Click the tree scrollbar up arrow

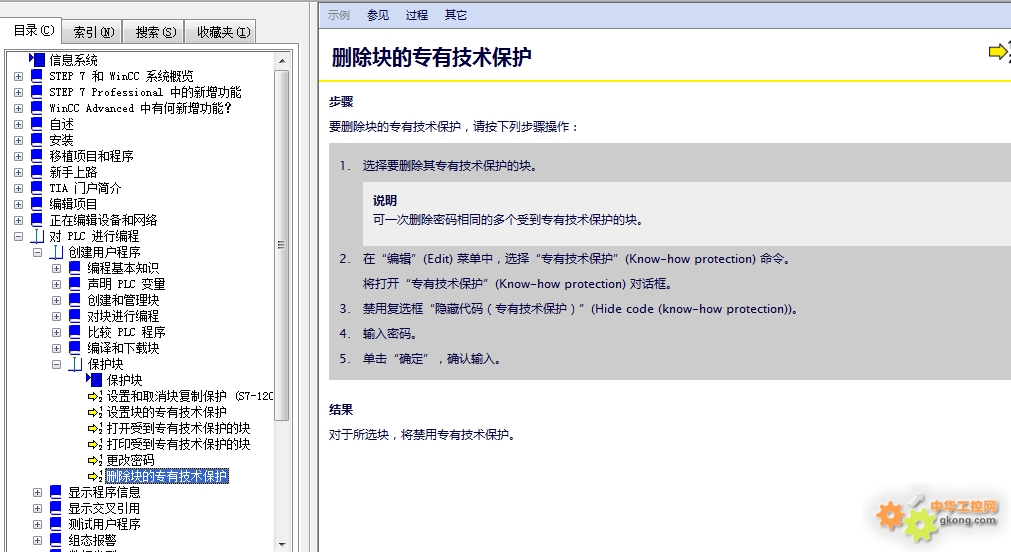[x=282, y=61]
